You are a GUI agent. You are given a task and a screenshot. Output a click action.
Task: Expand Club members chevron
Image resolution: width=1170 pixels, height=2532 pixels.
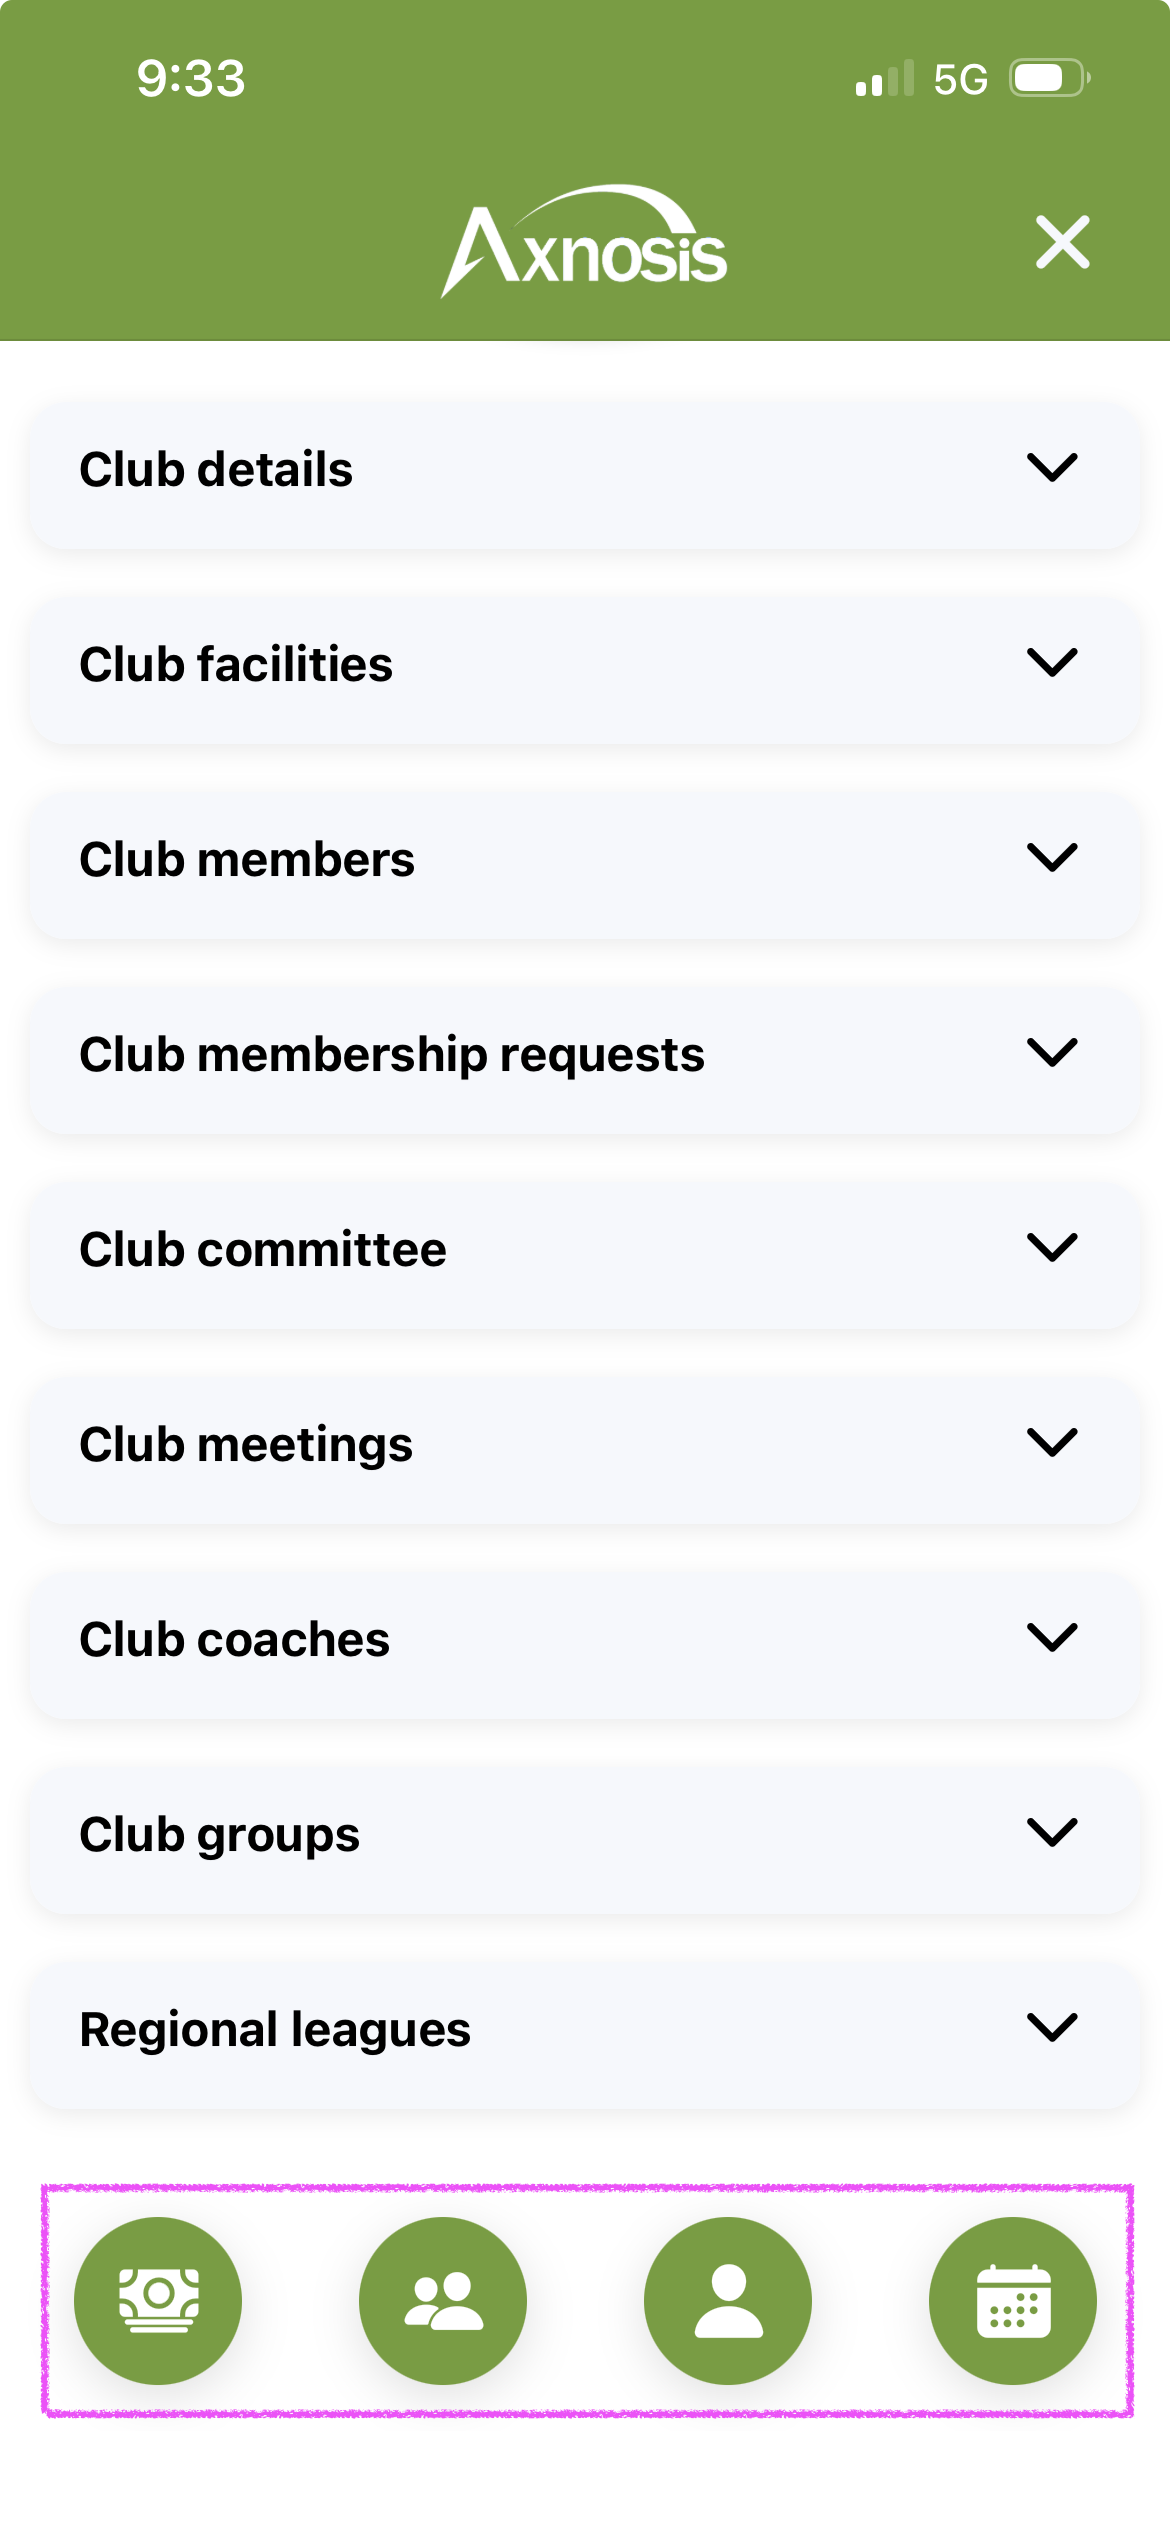pos(1052,858)
